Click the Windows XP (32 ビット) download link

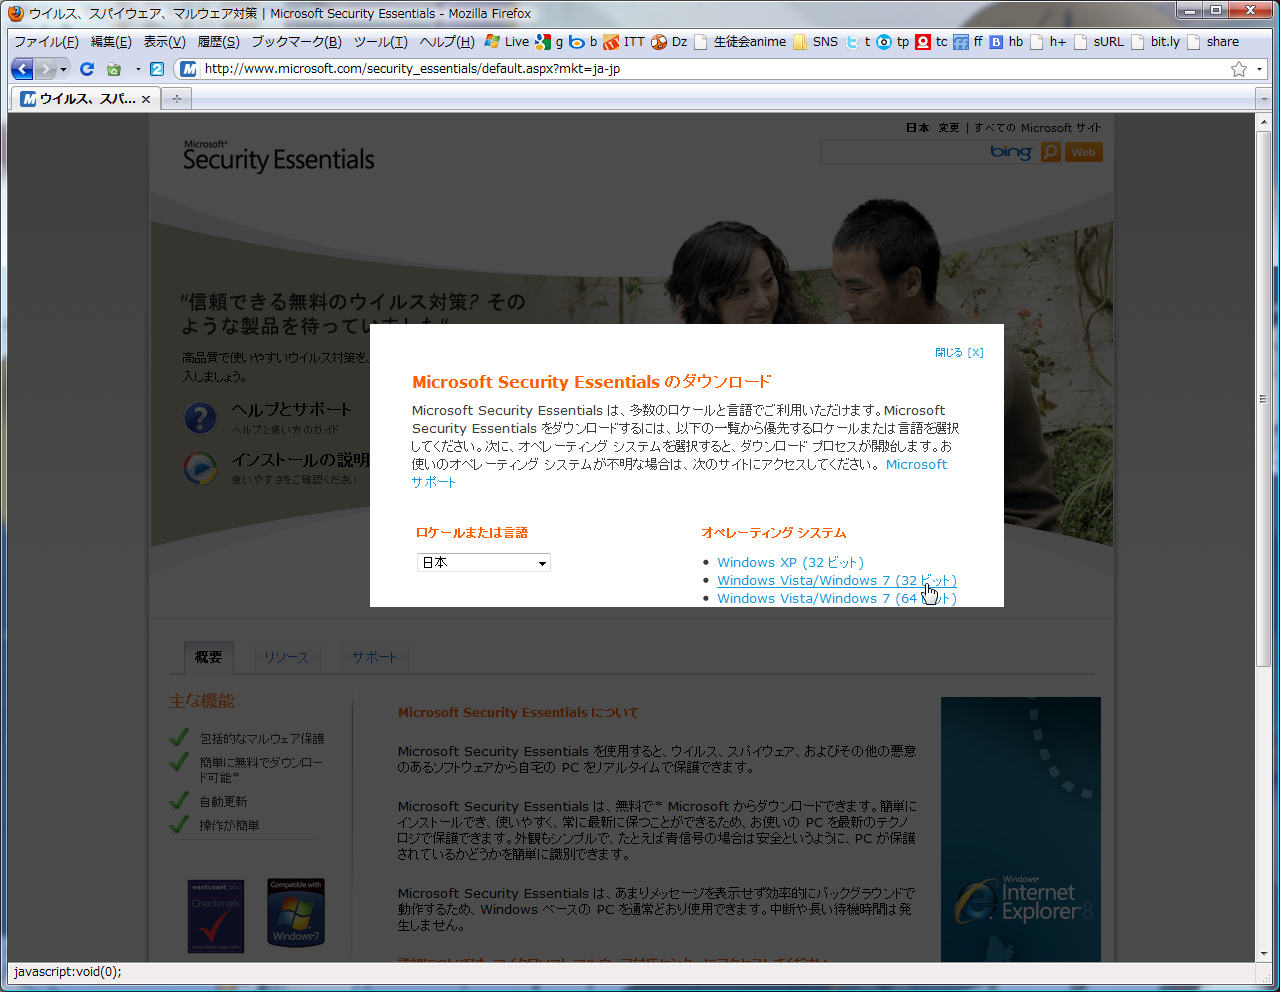pos(790,562)
